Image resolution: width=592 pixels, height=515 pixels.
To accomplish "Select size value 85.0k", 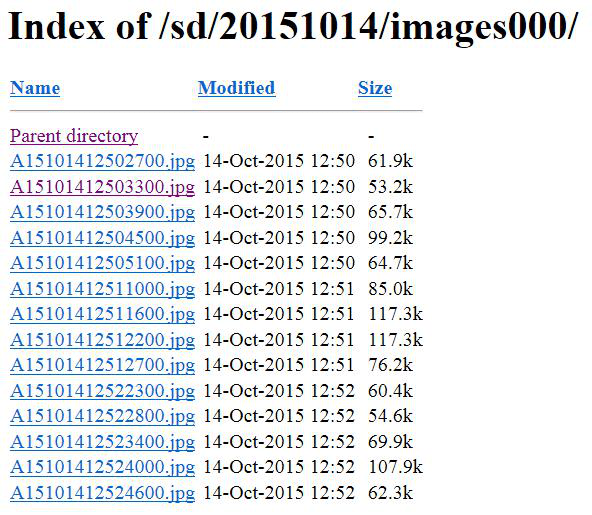I will [390, 289].
